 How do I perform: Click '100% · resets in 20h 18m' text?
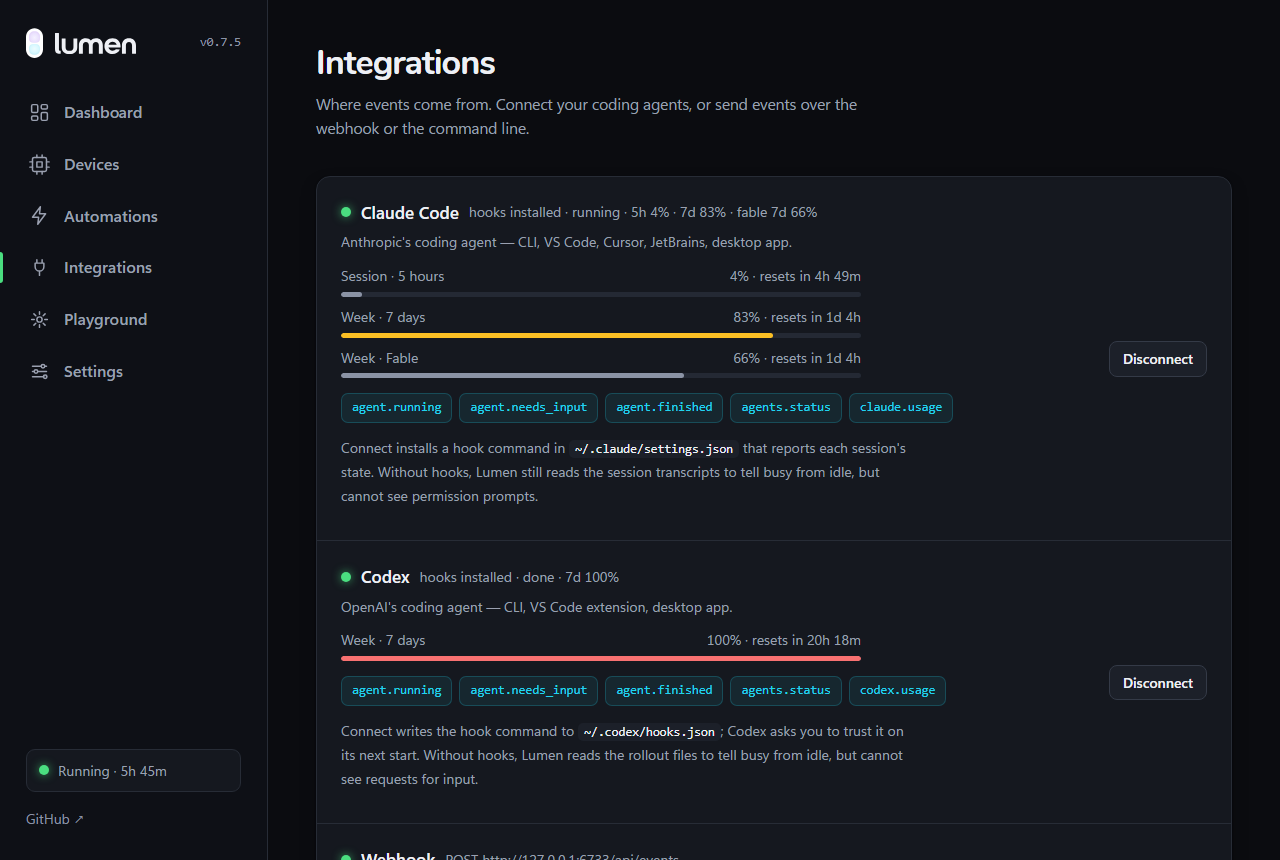(784, 641)
